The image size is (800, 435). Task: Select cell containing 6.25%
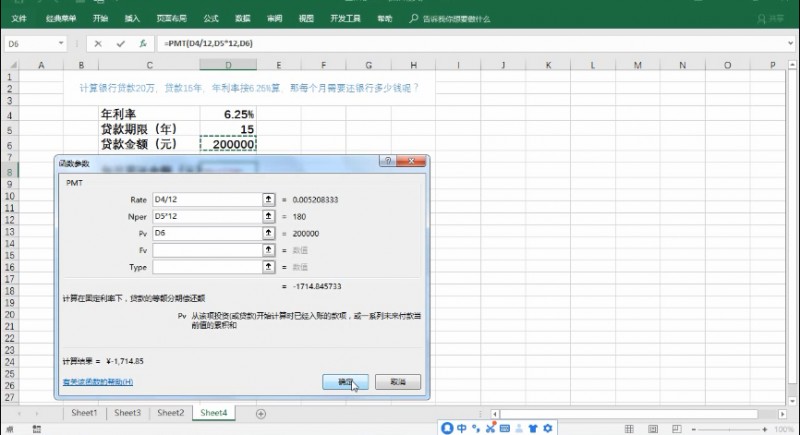coord(228,114)
